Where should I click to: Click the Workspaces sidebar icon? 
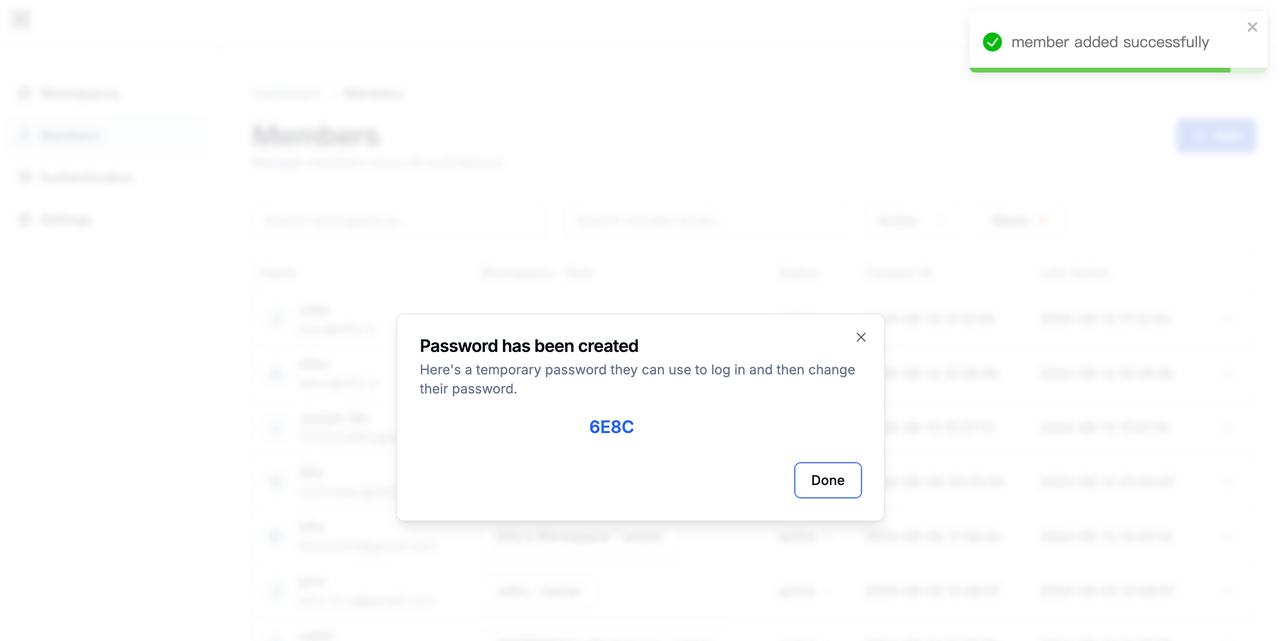coord(25,94)
